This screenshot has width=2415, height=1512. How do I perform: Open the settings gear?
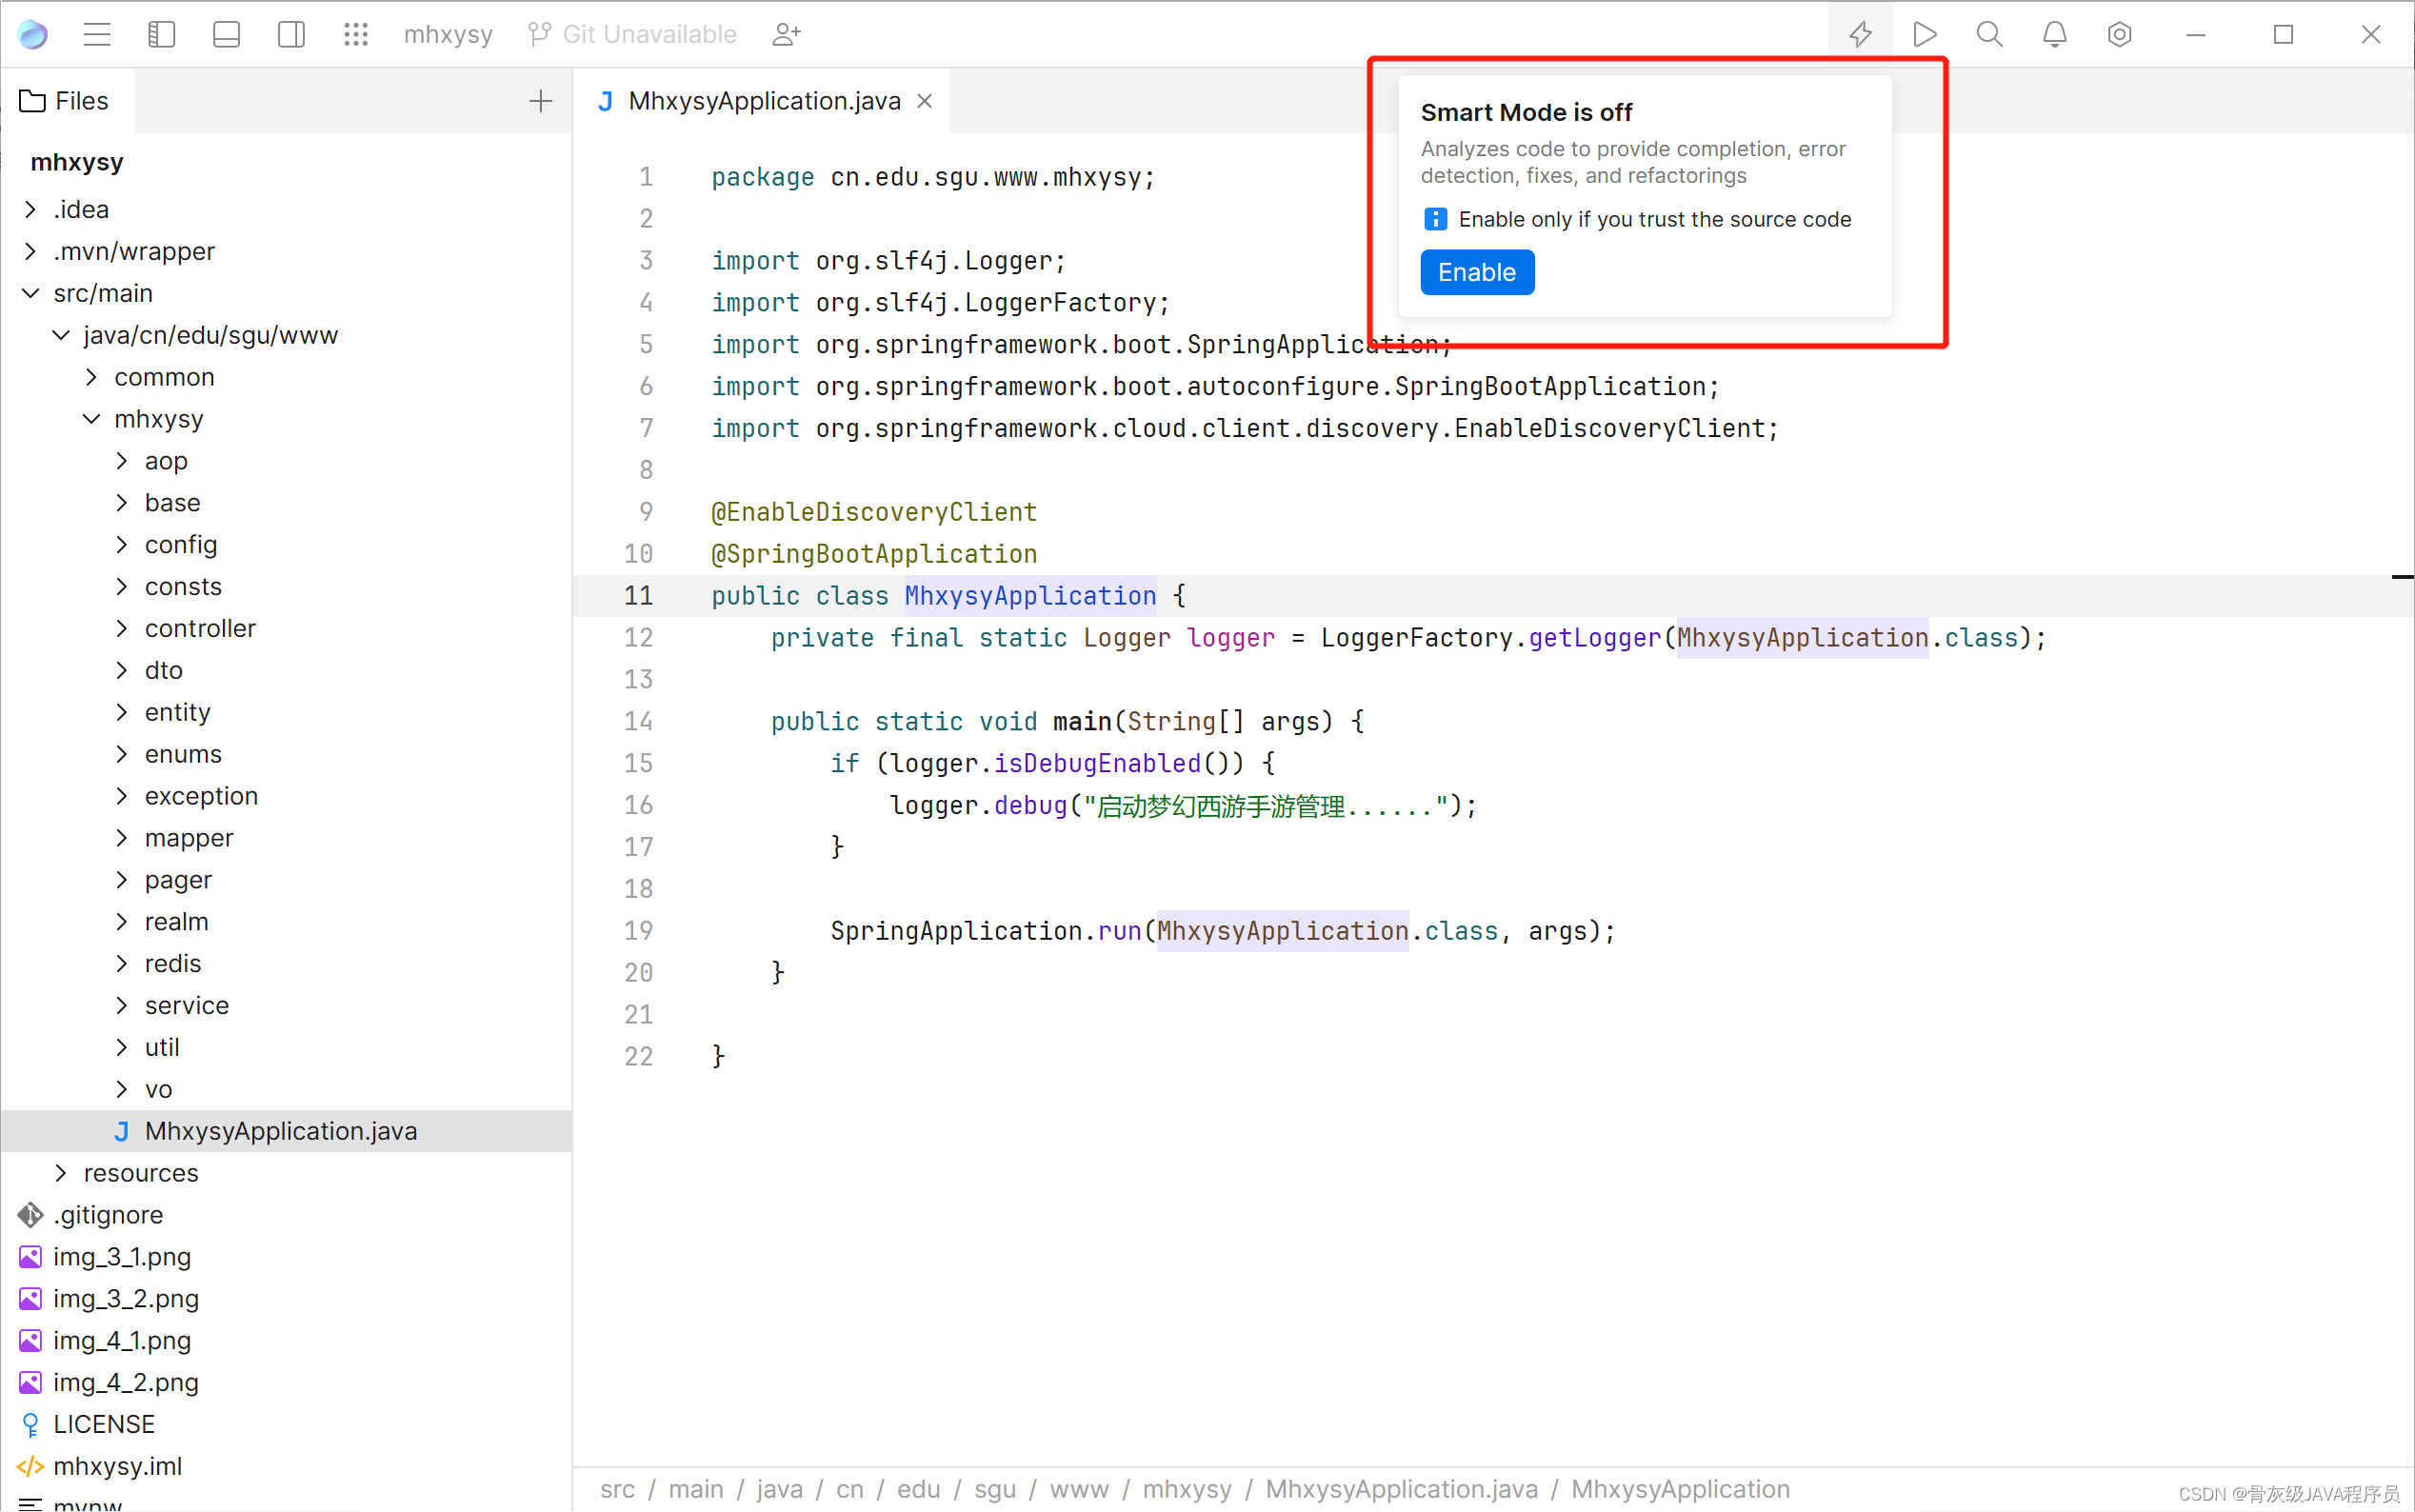2120,33
